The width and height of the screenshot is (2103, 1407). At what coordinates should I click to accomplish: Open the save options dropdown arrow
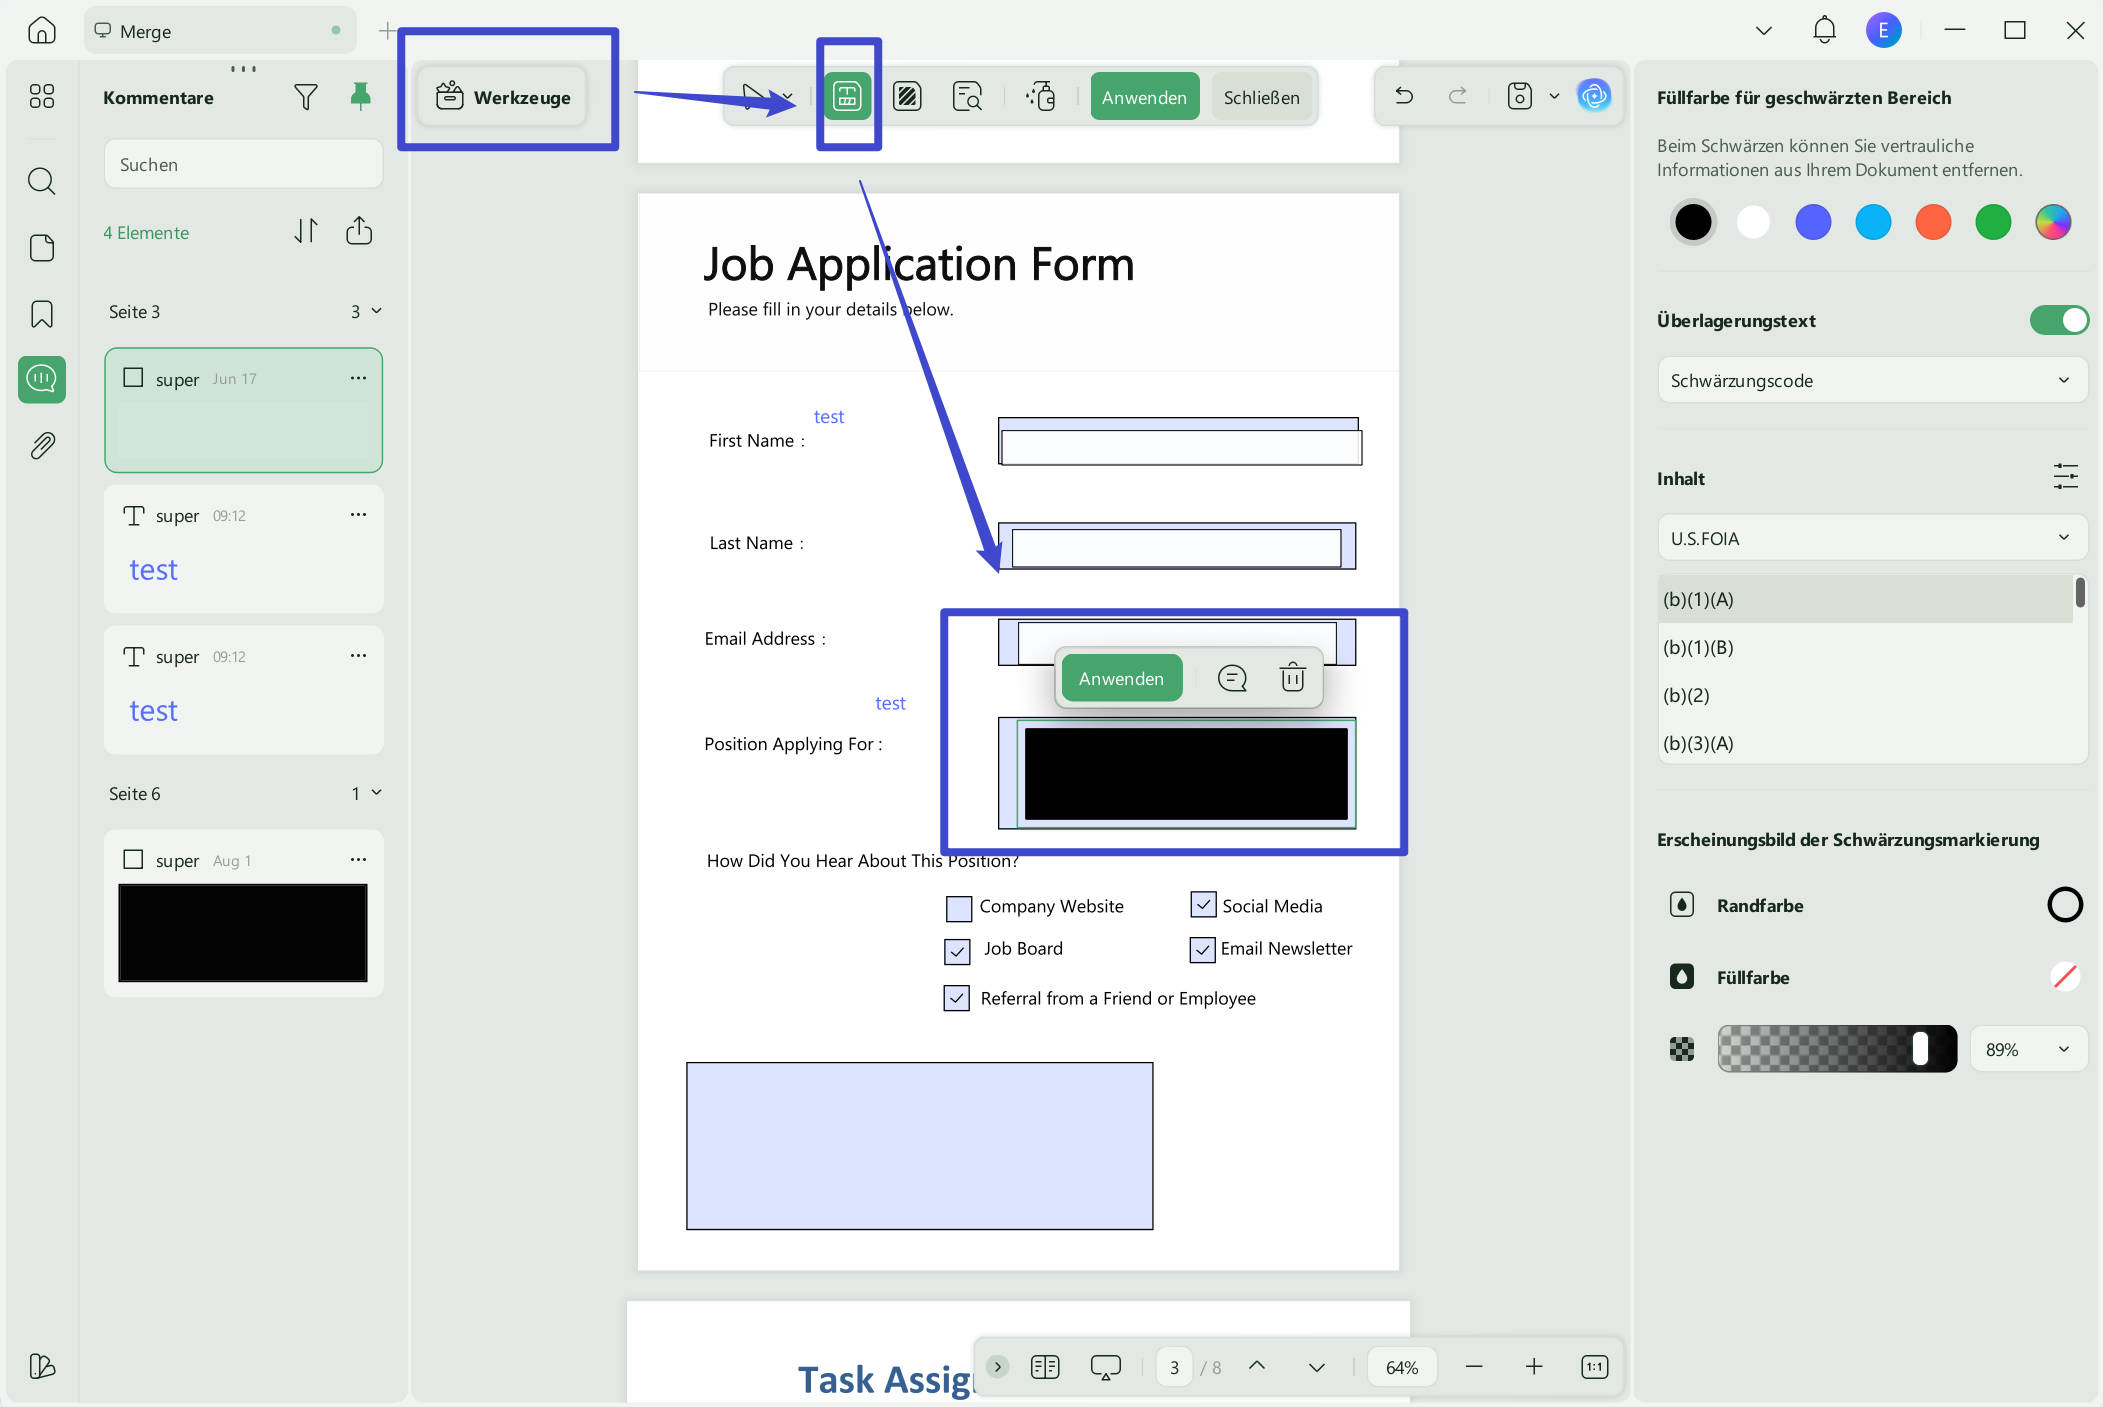pyautogui.click(x=1554, y=96)
